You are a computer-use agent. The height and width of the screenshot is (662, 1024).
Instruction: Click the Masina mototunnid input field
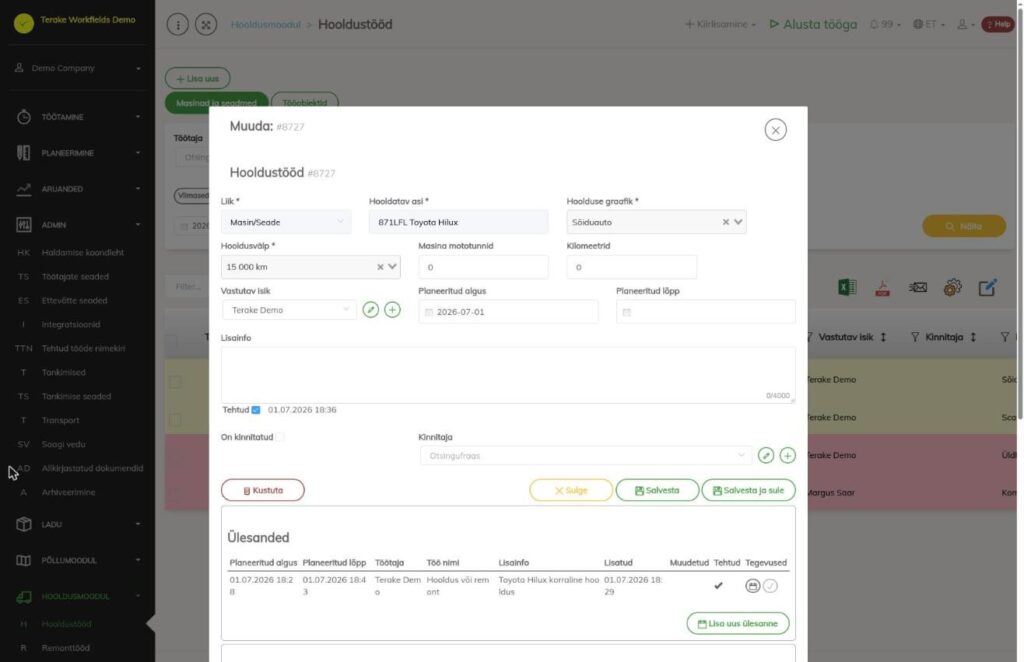tap(483, 267)
